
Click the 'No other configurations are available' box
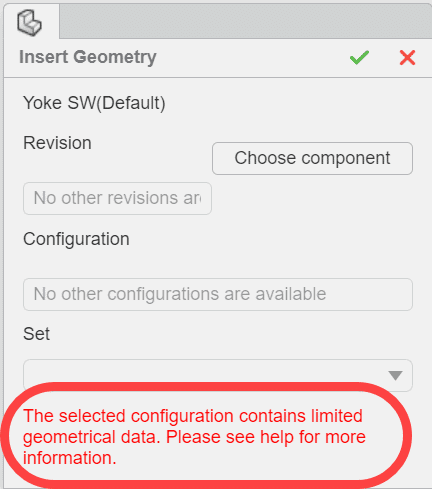point(218,294)
